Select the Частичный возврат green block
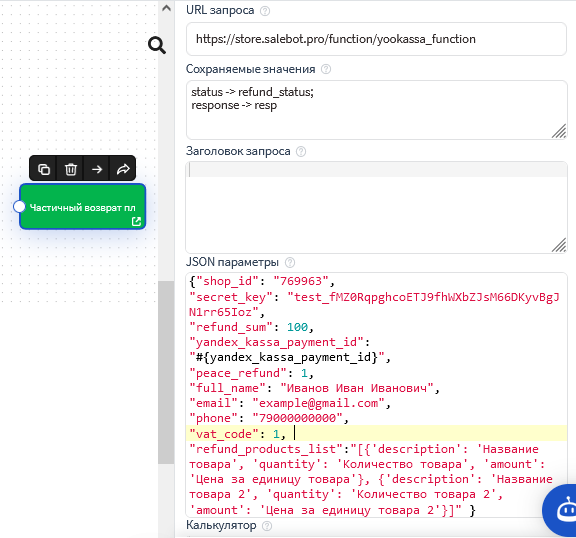This screenshot has height=538, width=576. (83, 207)
